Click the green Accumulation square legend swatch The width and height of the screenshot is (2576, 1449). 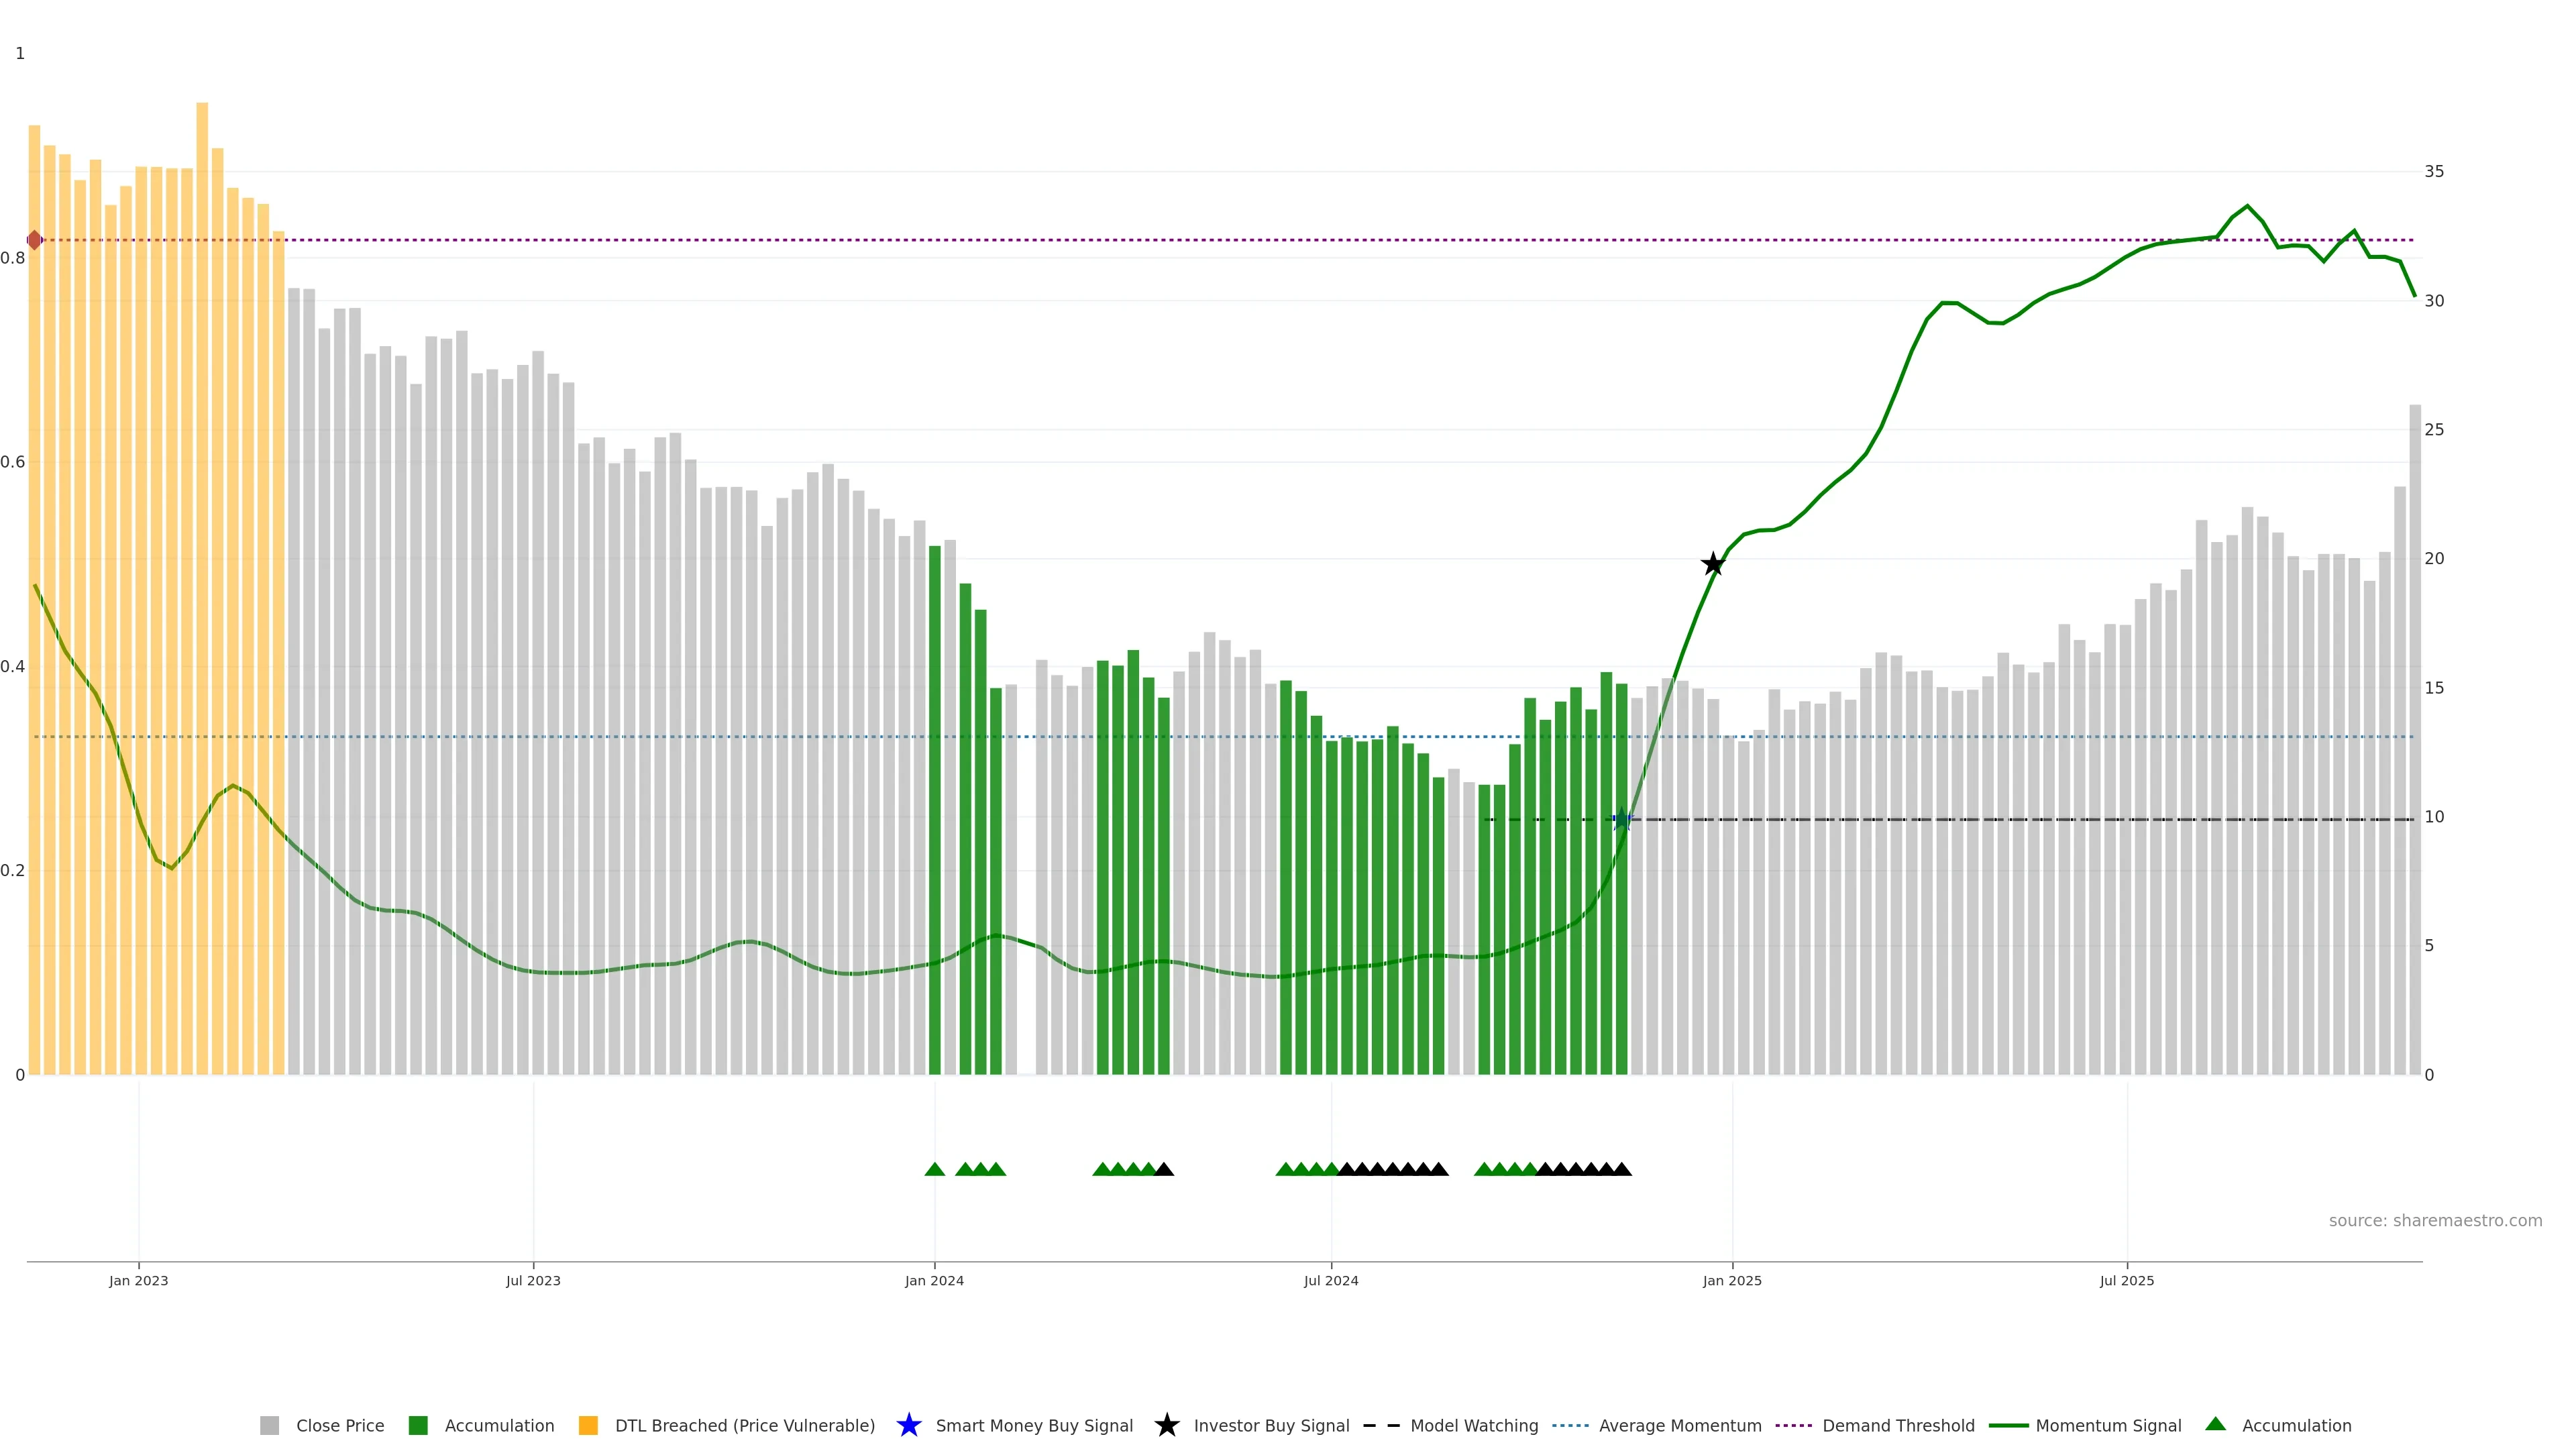pos(418,1426)
